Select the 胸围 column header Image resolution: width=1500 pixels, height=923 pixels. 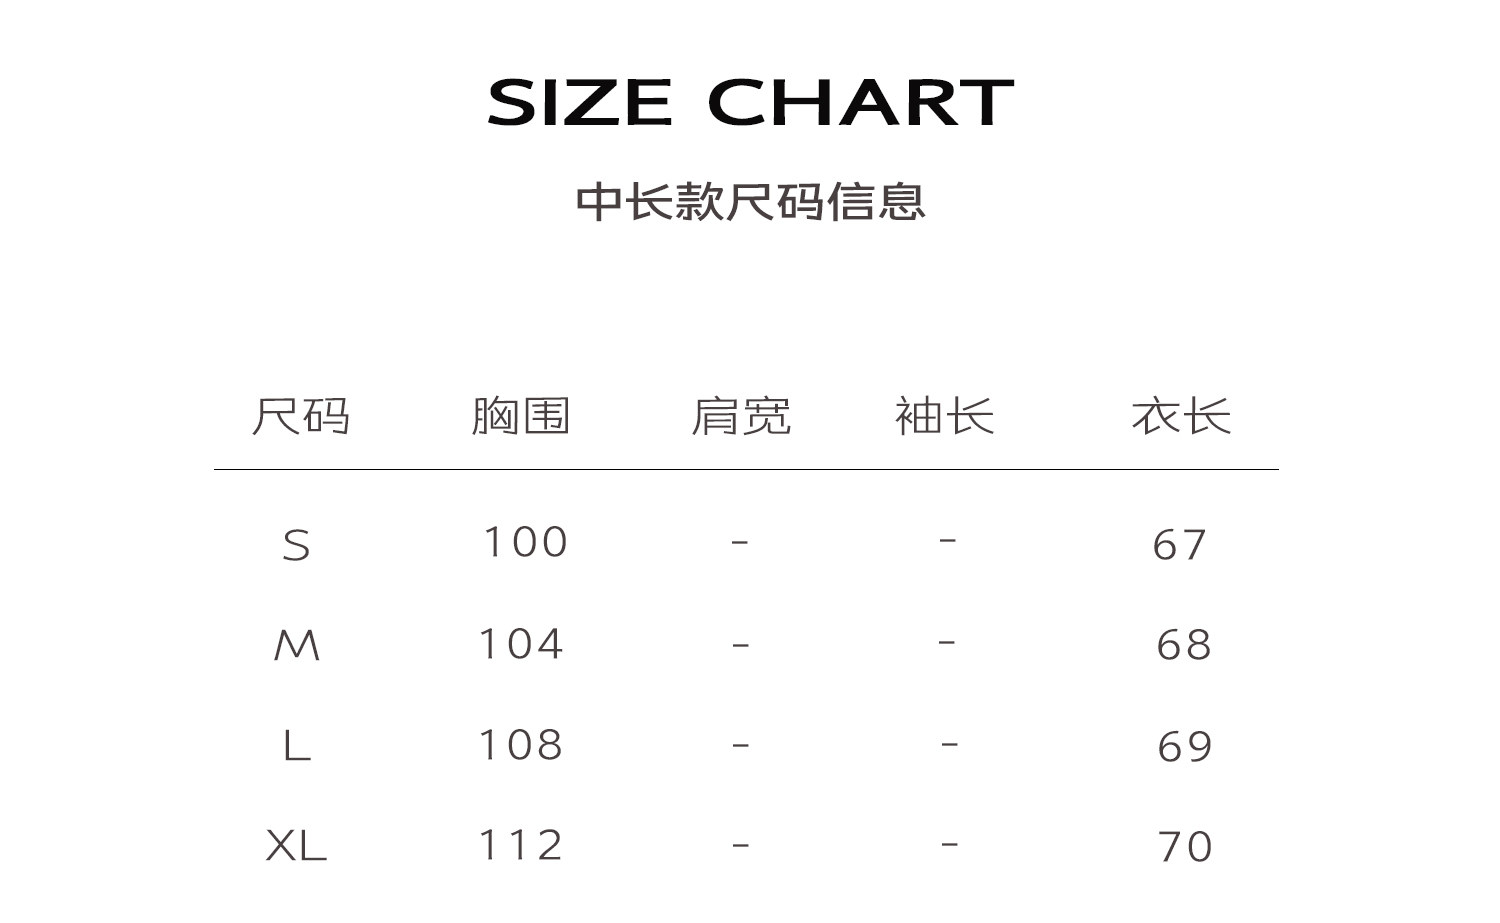tap(520, 416)
